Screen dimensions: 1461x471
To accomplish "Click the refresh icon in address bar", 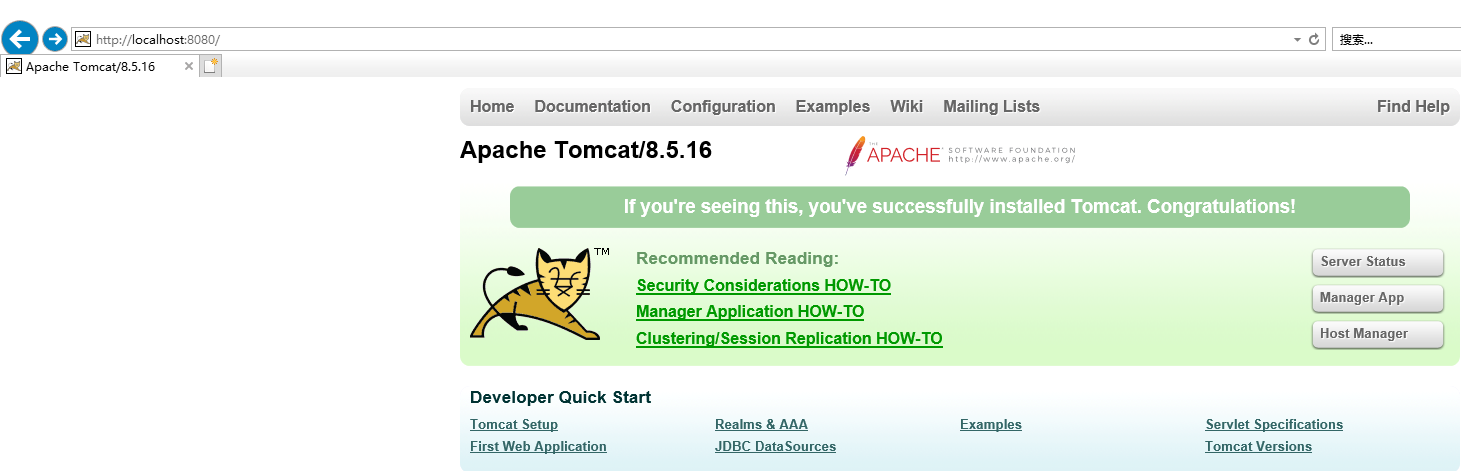I will point(1314,39).
